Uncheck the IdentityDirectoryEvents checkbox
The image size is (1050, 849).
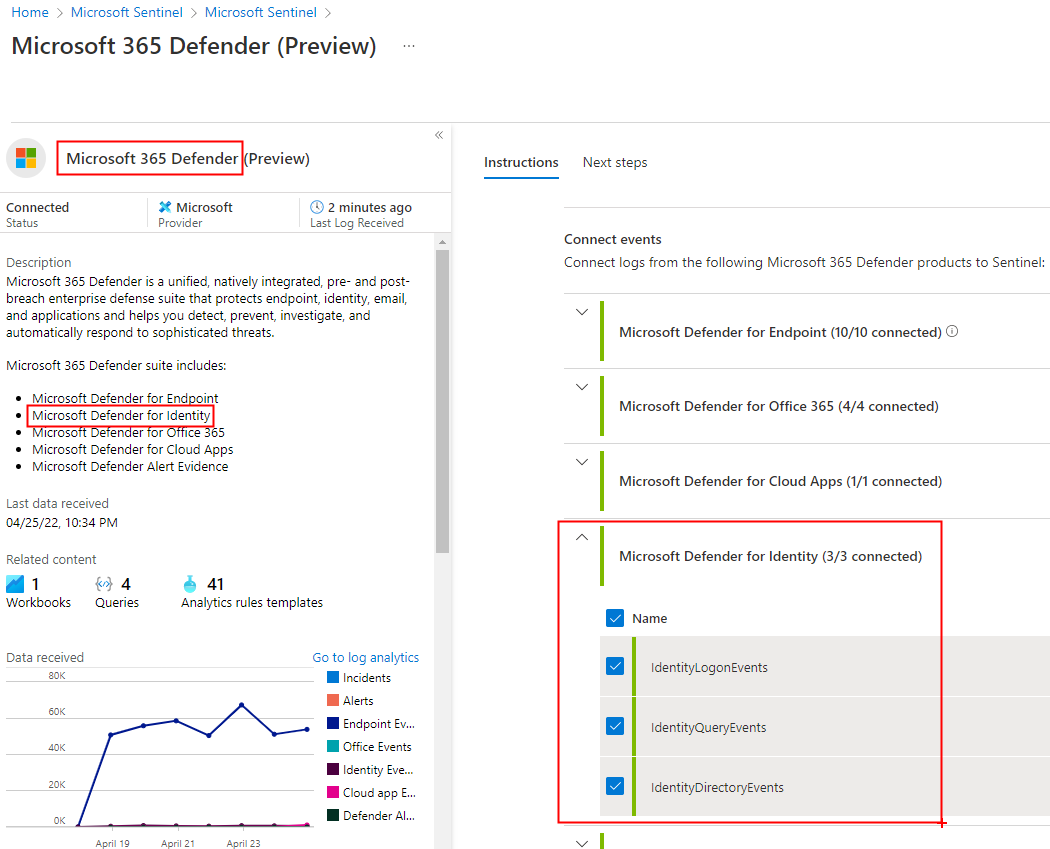(615, 786)
